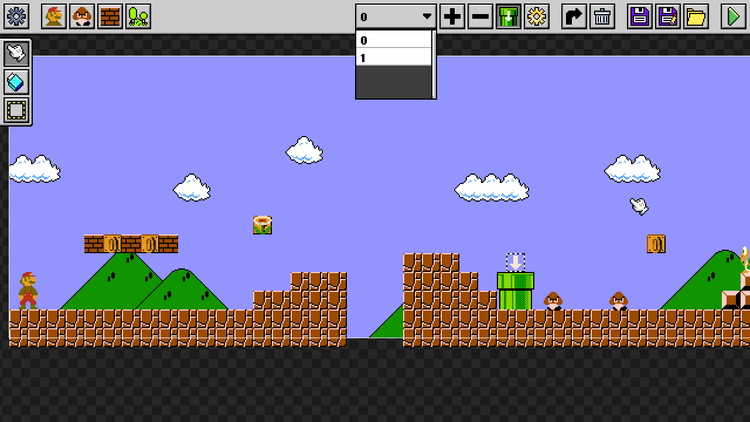This screenshot has width=750, height=422.
Task: Choose area 0 from the dropdown list
Action: pos(393,40)
